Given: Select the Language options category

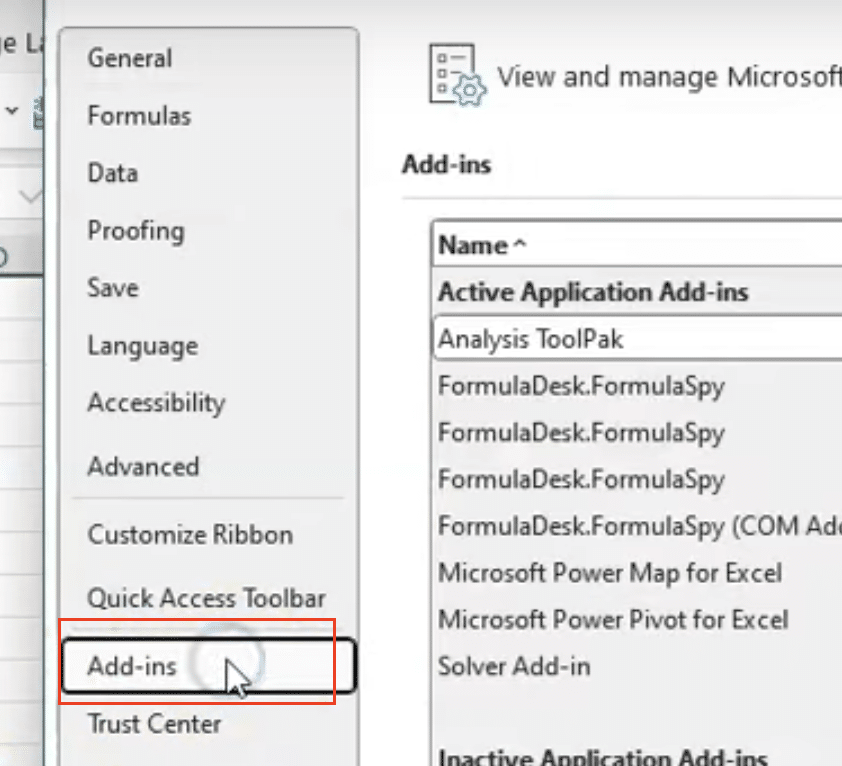Looking at the screenshot, I should pos(143,346).
